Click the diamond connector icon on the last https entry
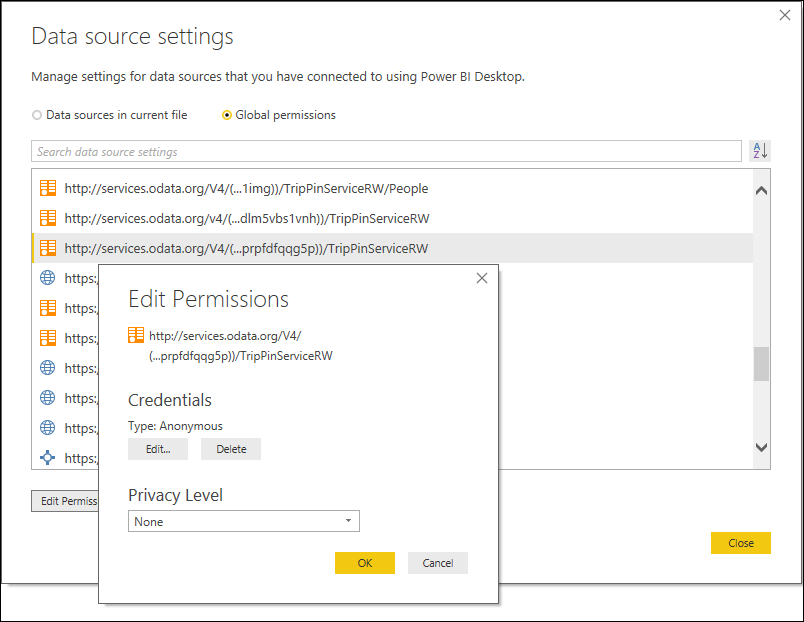Image resolution: width=804 pixels, height=622 pixels. coord(47,458)
